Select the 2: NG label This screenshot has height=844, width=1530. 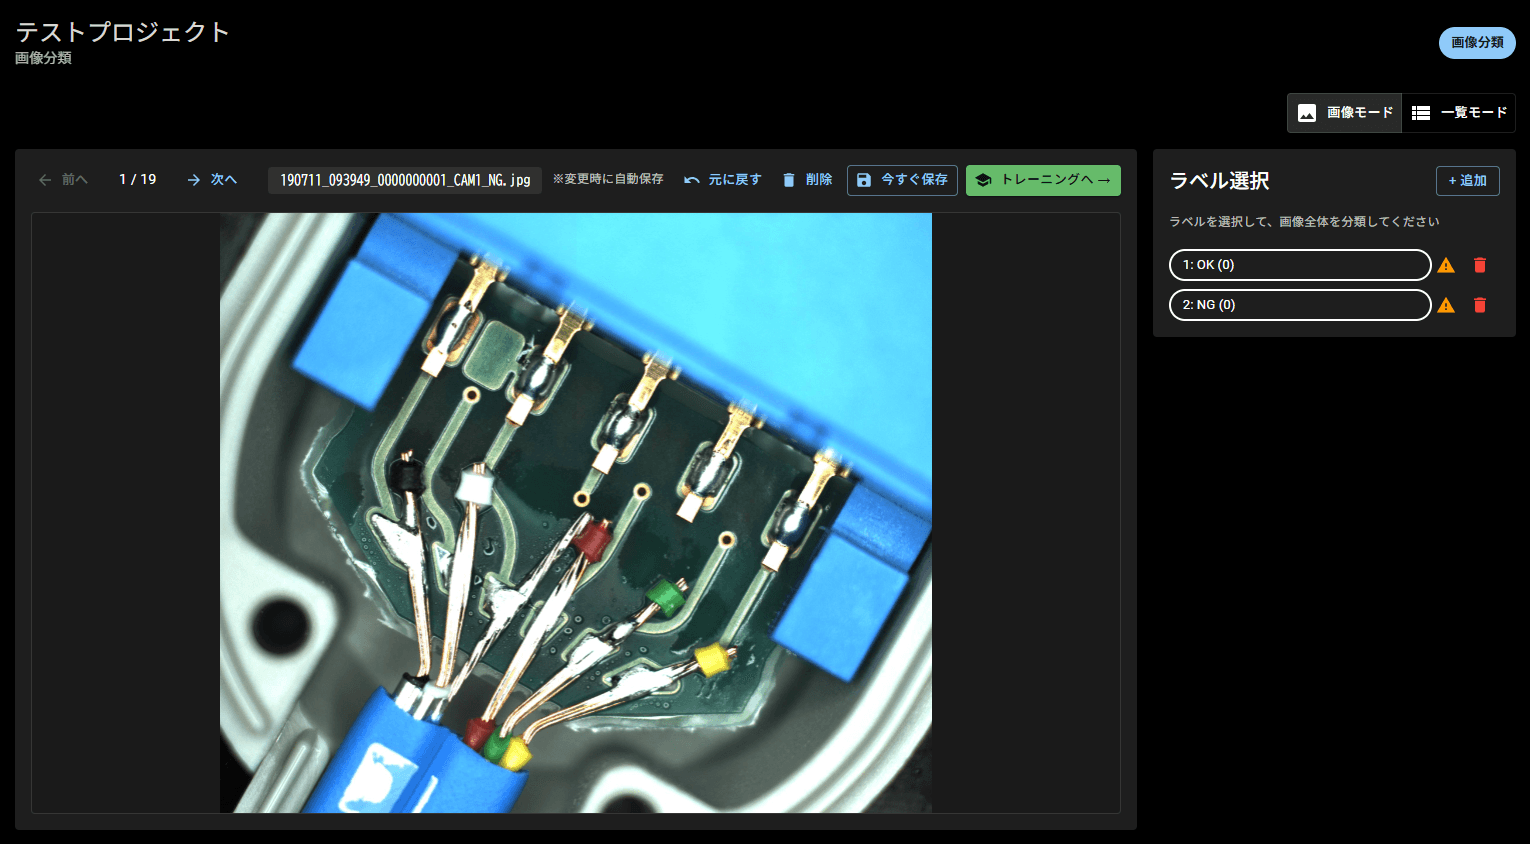point(1299,305)
